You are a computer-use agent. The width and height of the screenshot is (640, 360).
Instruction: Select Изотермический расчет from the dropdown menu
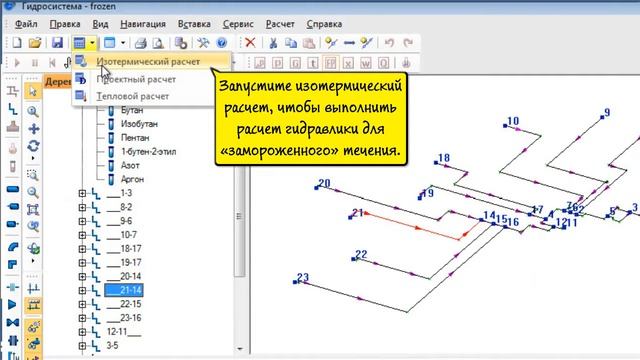151,62
